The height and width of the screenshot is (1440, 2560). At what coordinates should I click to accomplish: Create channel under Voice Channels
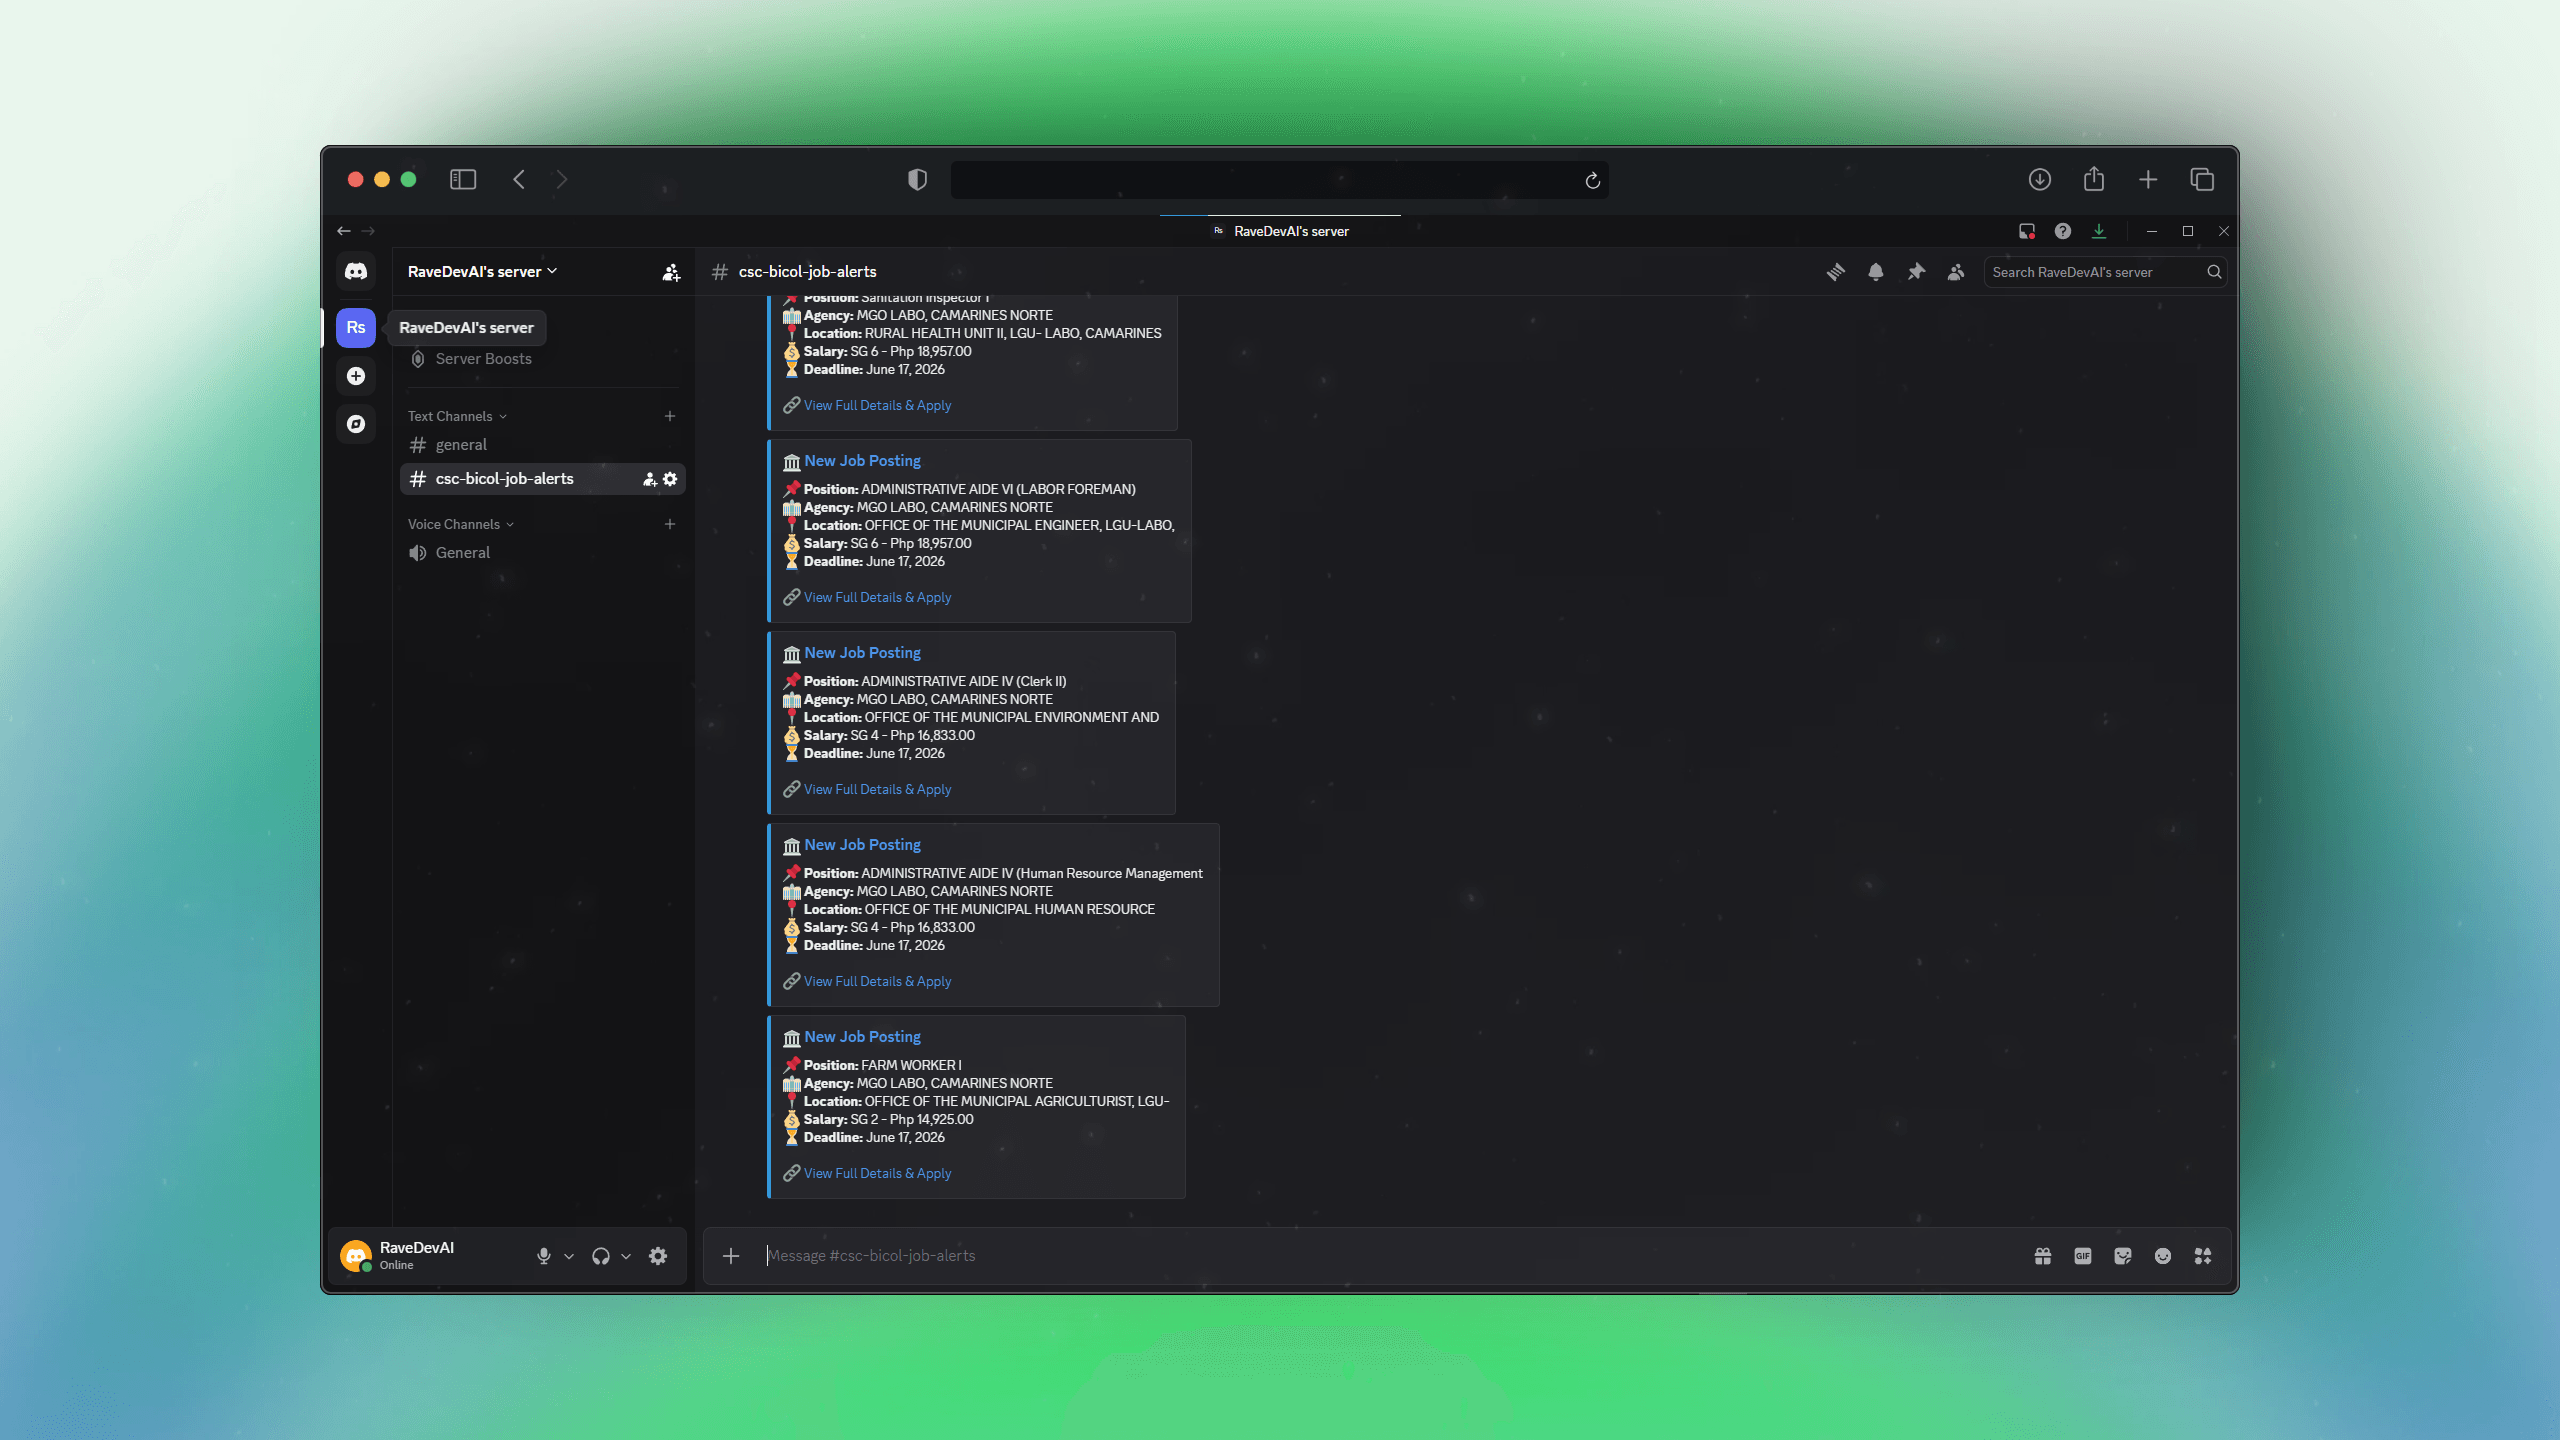click(670, 524)
